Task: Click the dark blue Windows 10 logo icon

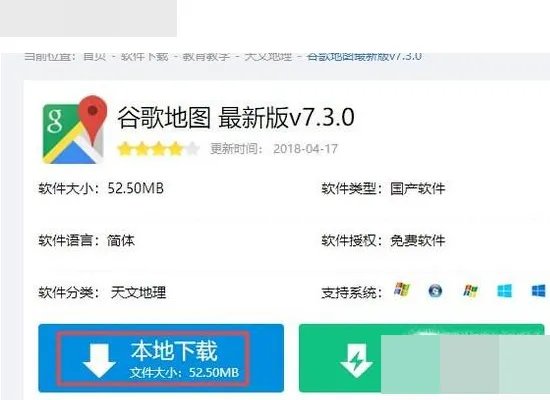Action: click(538, 291)
